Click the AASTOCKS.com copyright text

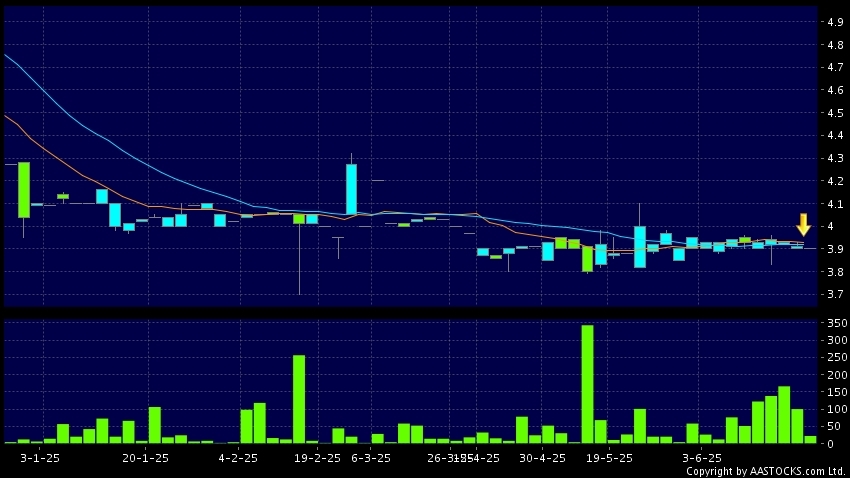pos(765,471)
